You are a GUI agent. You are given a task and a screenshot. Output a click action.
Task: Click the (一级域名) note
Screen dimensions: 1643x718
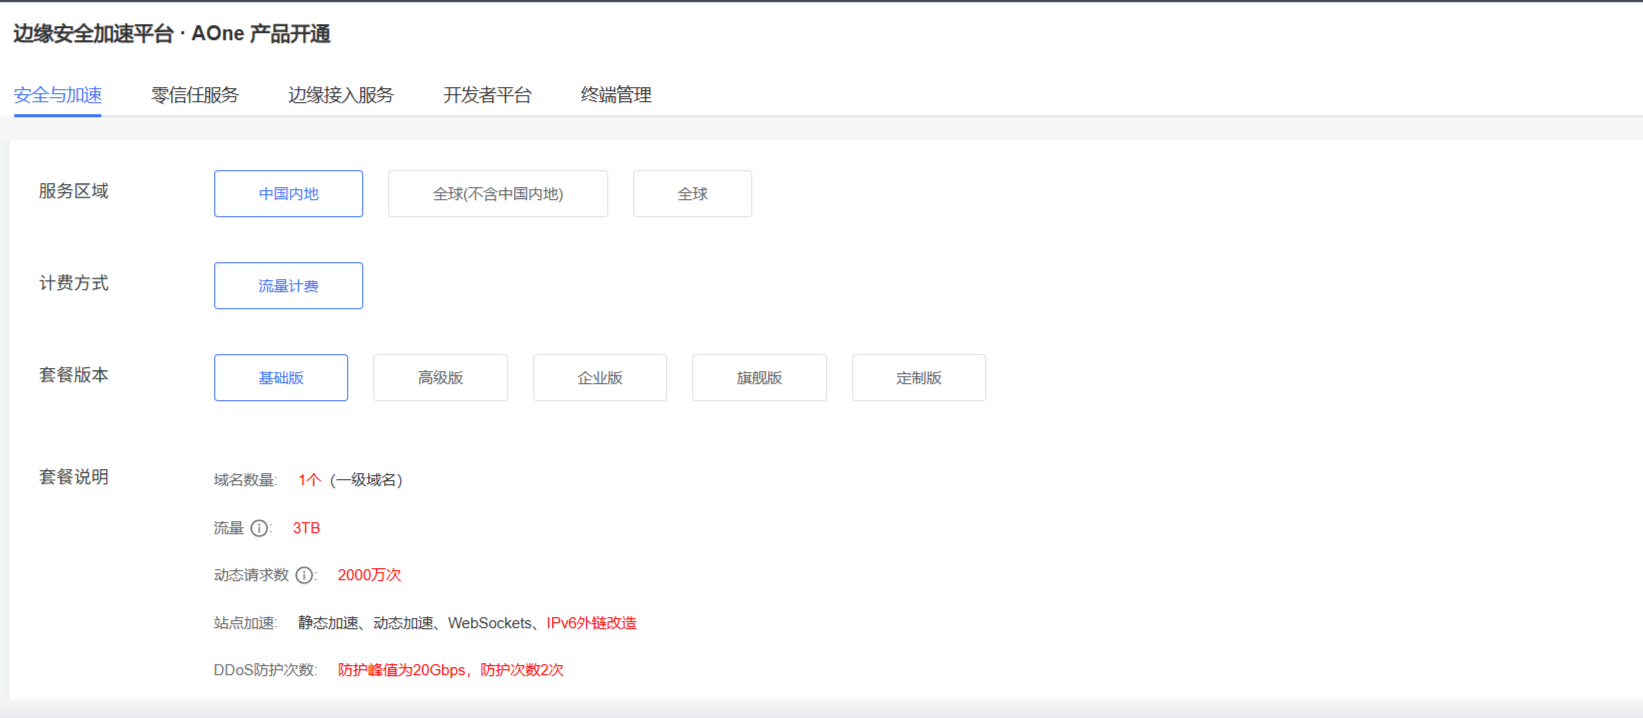[x=366, y=480]
